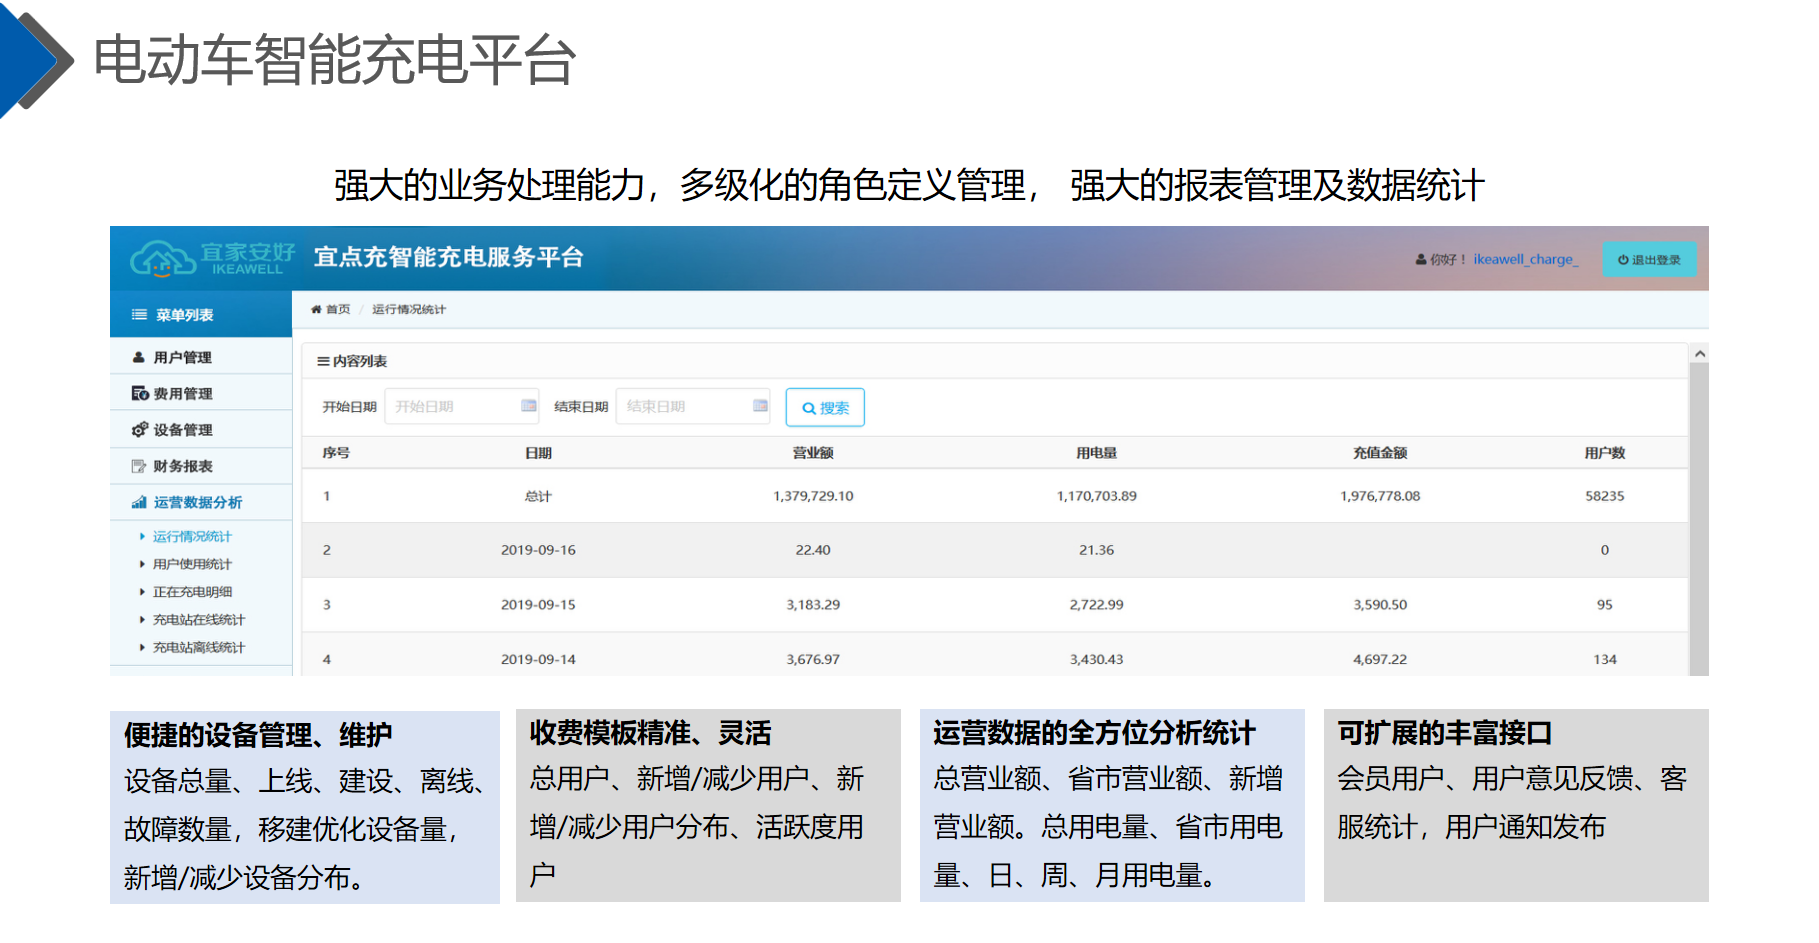
Task: Click the date cell 2019-09-16
Action: pos(538,550)
